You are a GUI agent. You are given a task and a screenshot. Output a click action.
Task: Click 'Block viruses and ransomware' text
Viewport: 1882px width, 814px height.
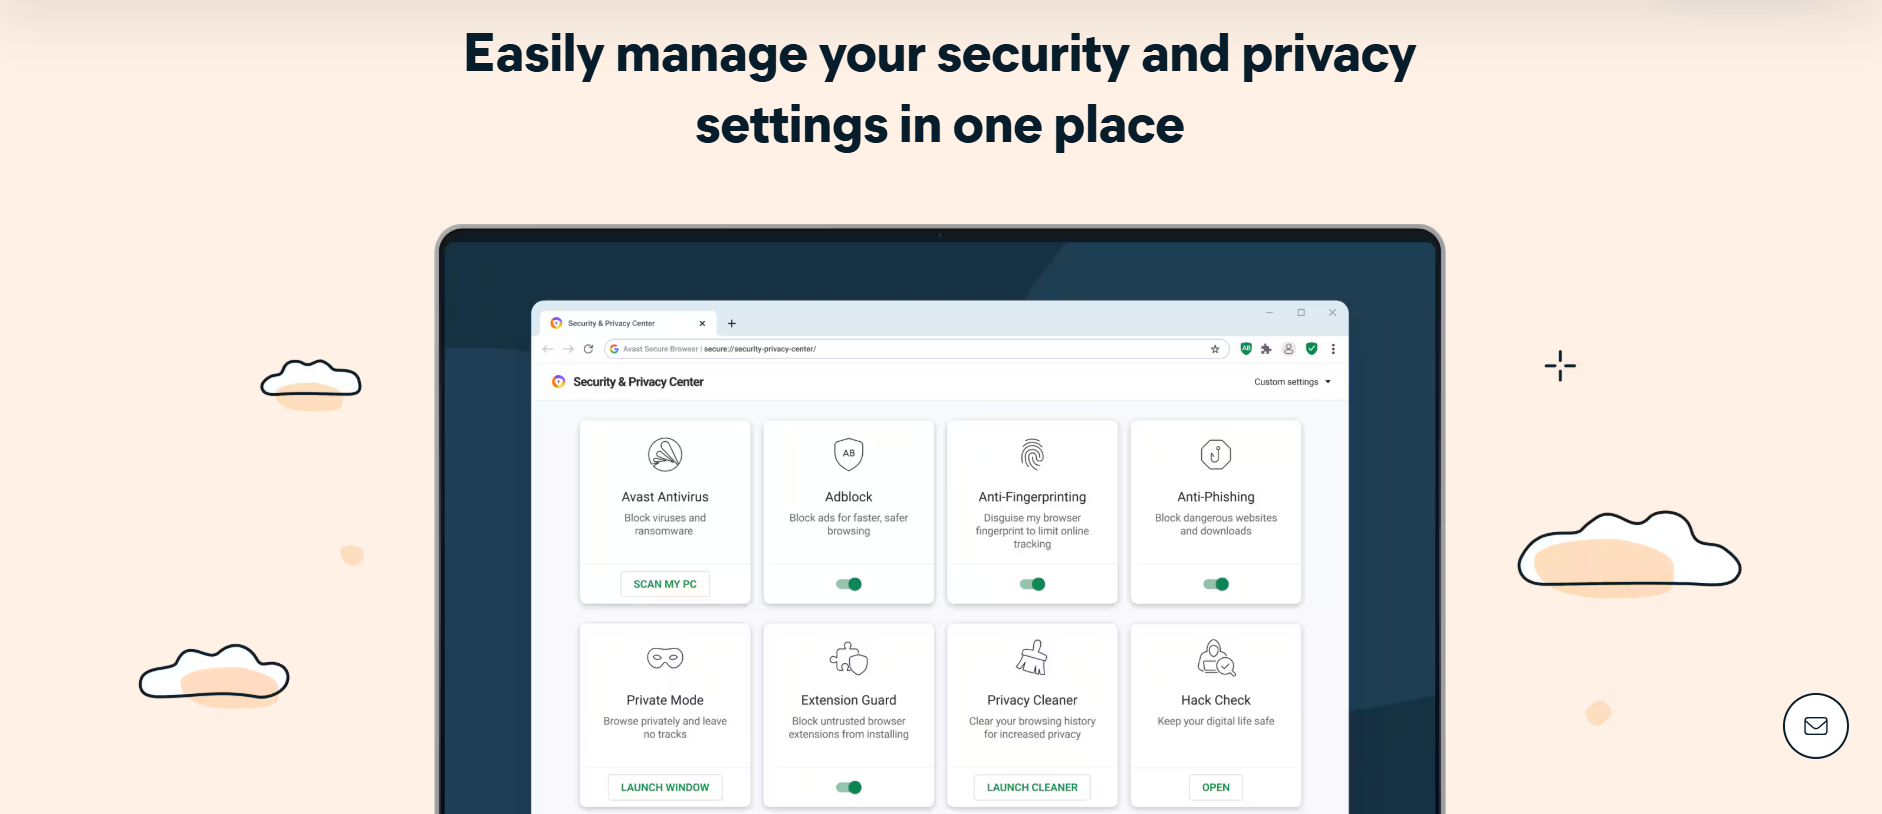tap(665, 524)
